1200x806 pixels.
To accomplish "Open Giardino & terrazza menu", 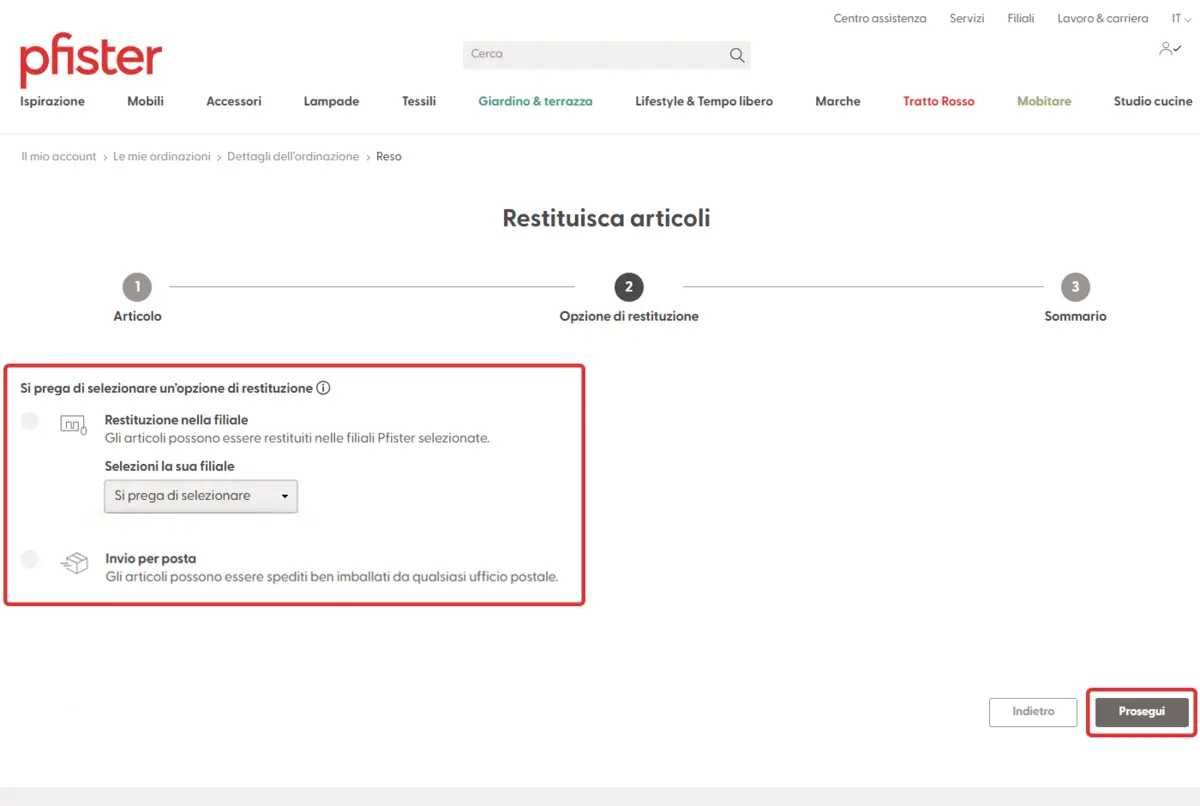I will click(x=535, y=101).
